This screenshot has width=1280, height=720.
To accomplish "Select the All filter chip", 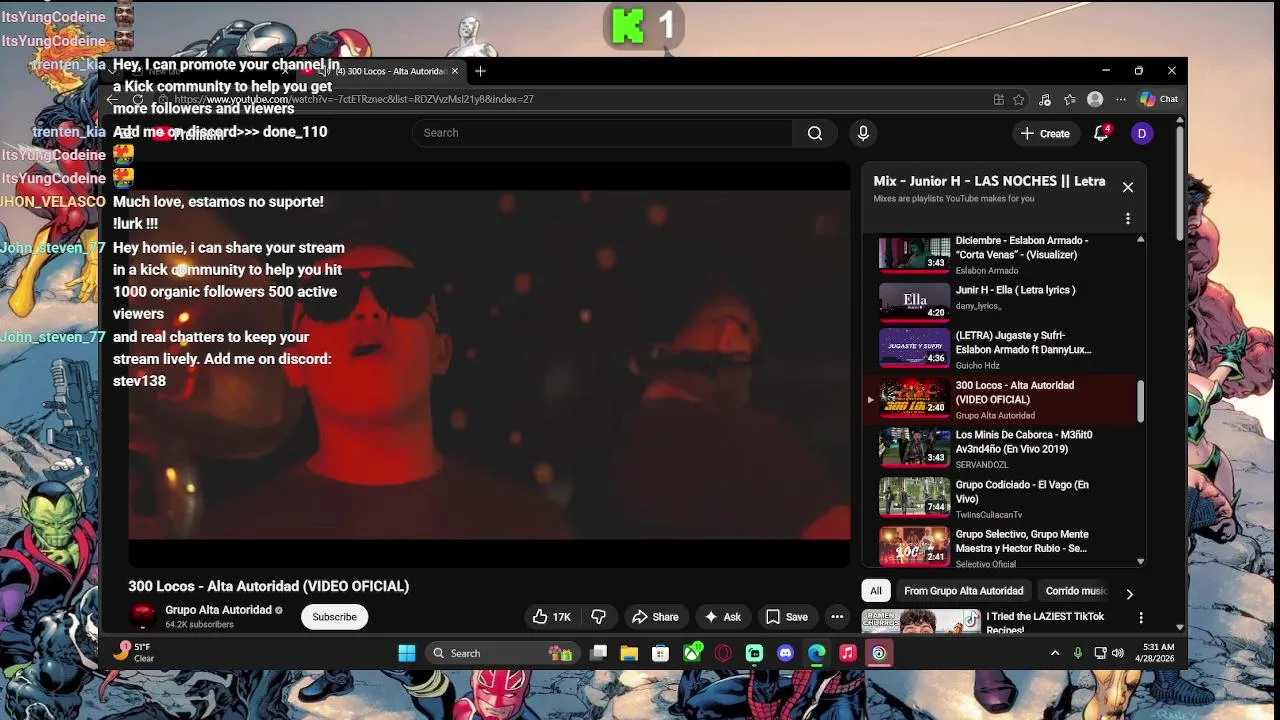I will pos(876,591).
